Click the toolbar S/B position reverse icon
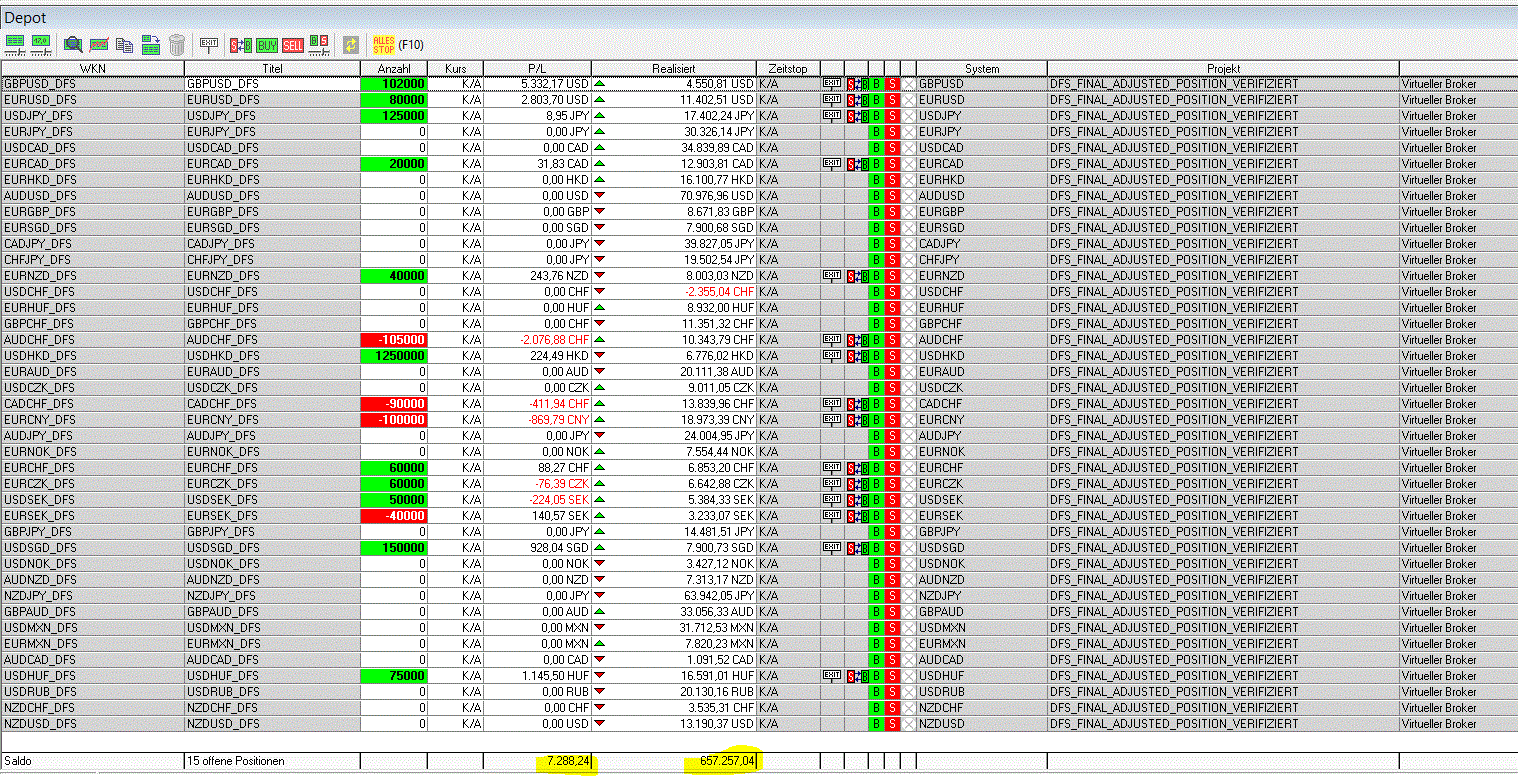This screenshot has width=1518, height=776. pyautogui.click(x=241, y=45)
